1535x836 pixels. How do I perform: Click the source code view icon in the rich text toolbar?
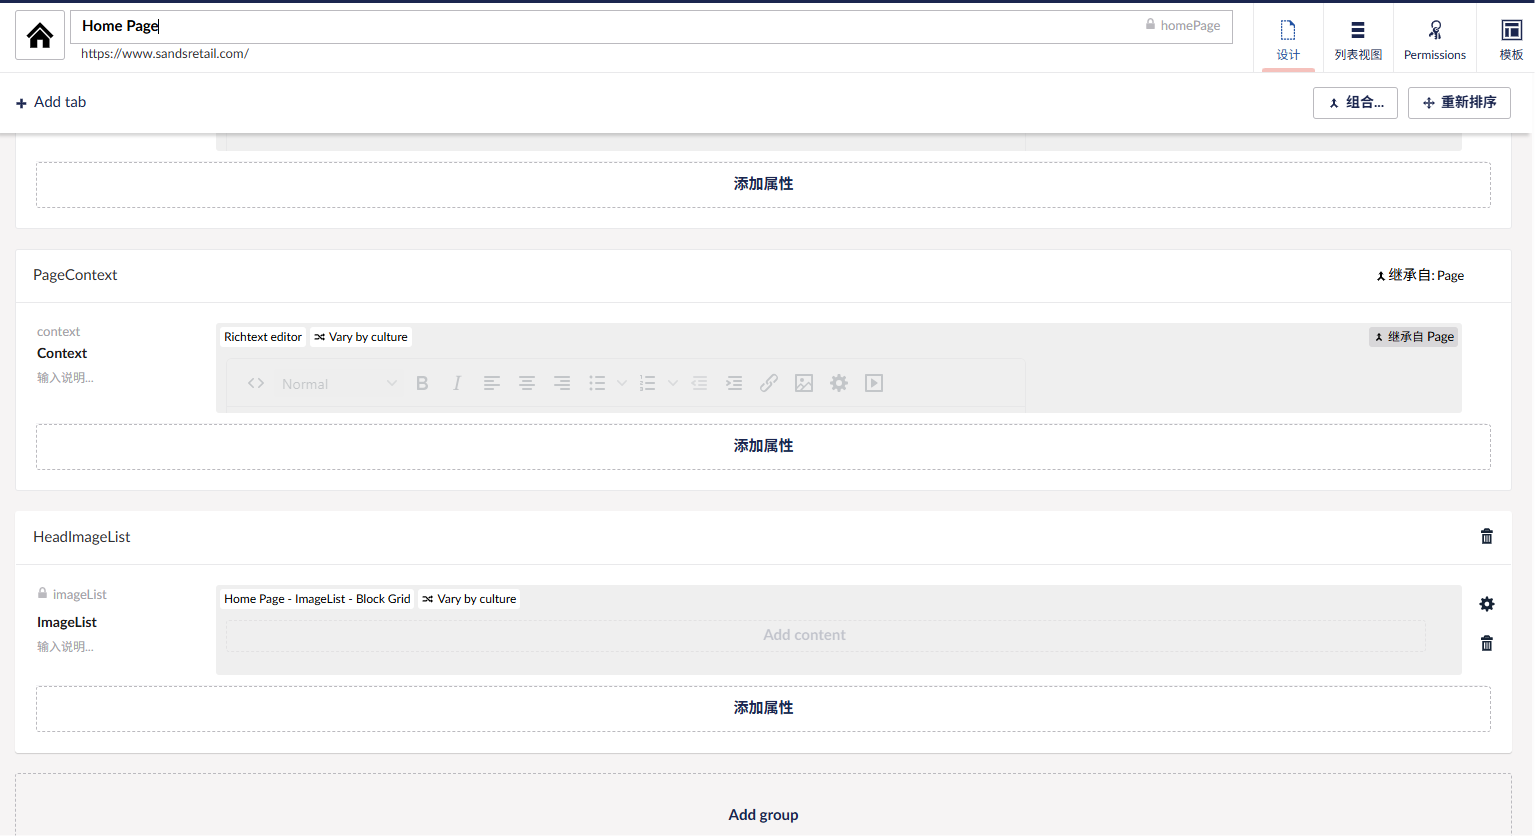click(256, 383)
